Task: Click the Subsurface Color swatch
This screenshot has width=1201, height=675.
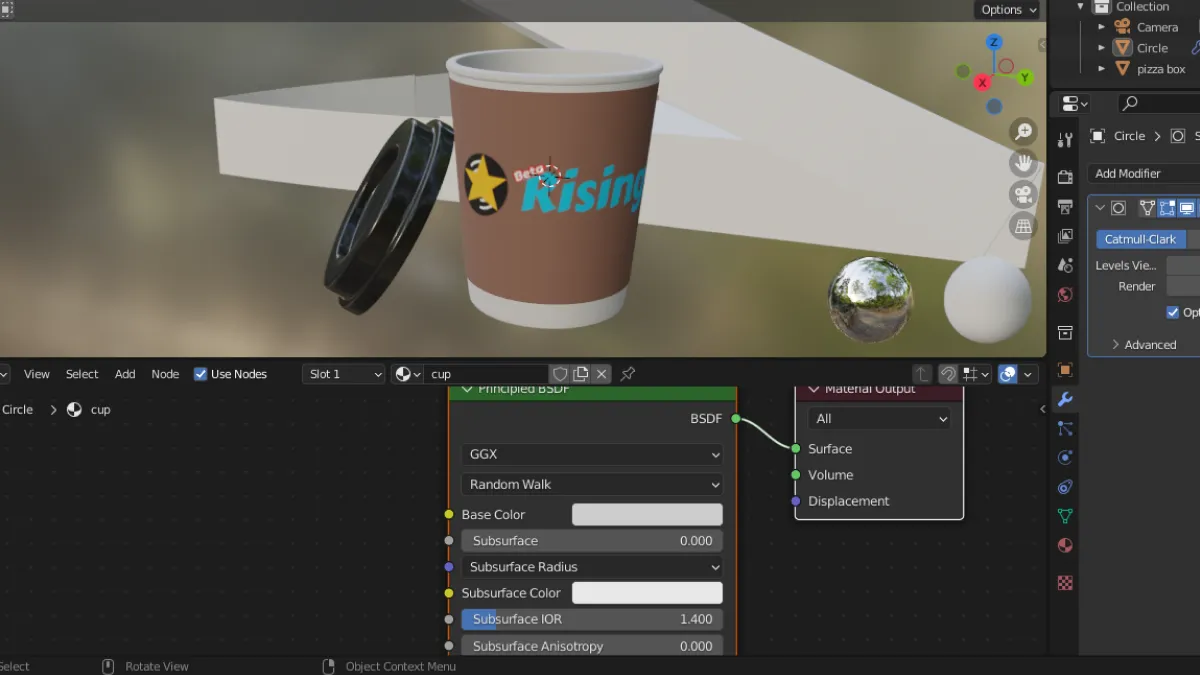Action: 647,593
